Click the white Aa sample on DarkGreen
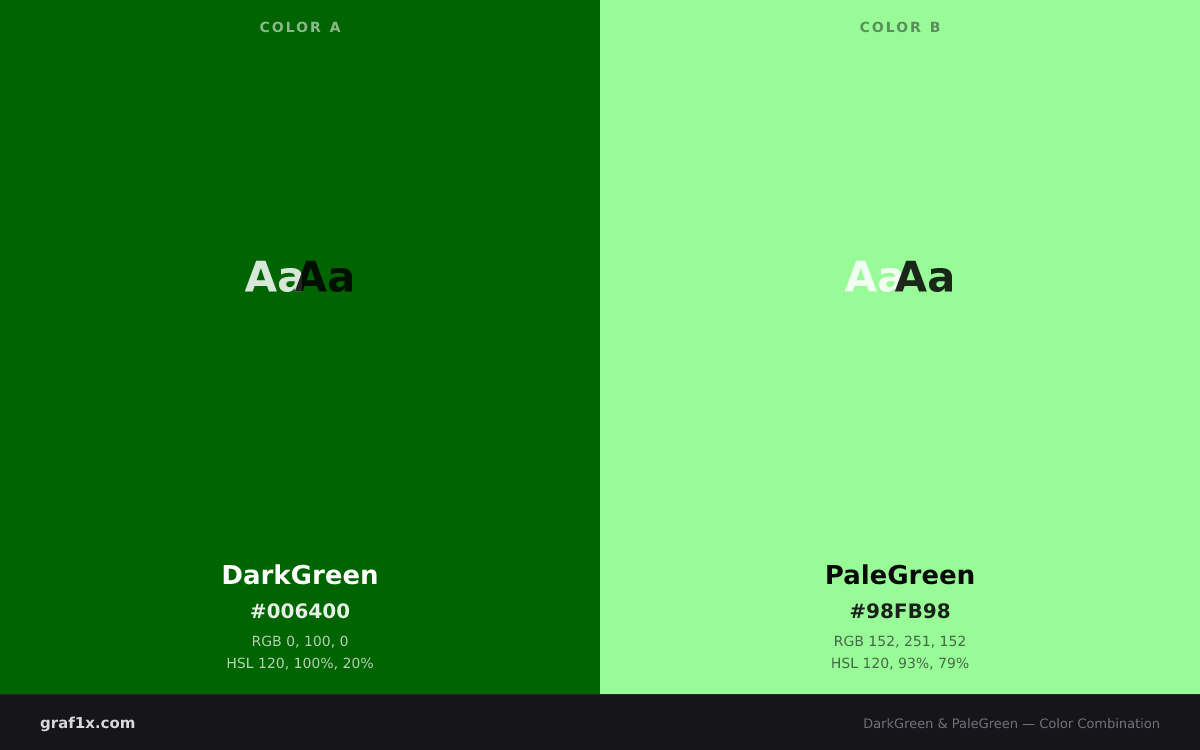 click(272, 277)
